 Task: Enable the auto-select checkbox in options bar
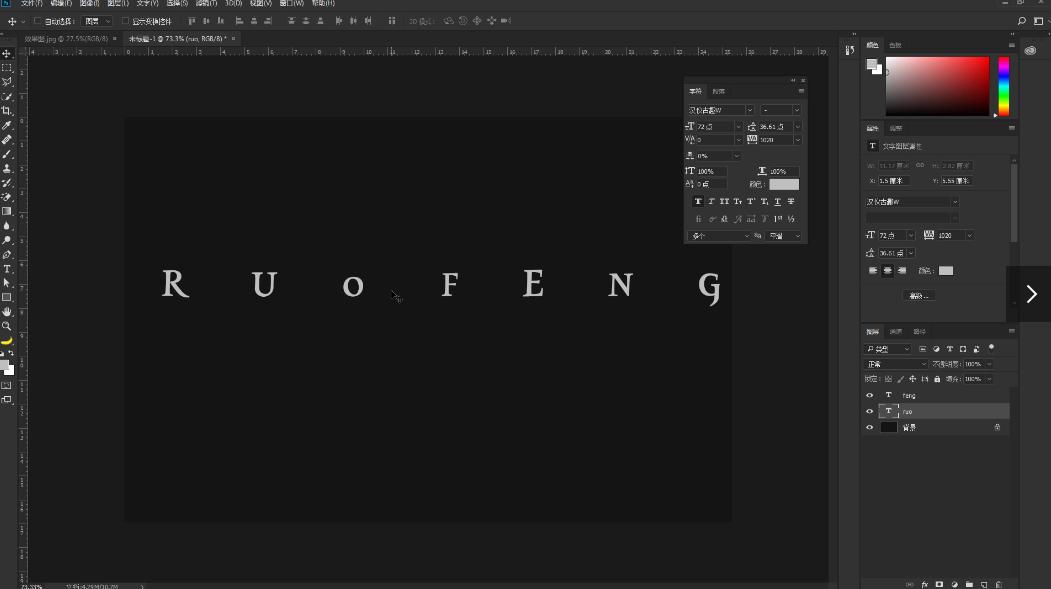click(x=38, y=21)
